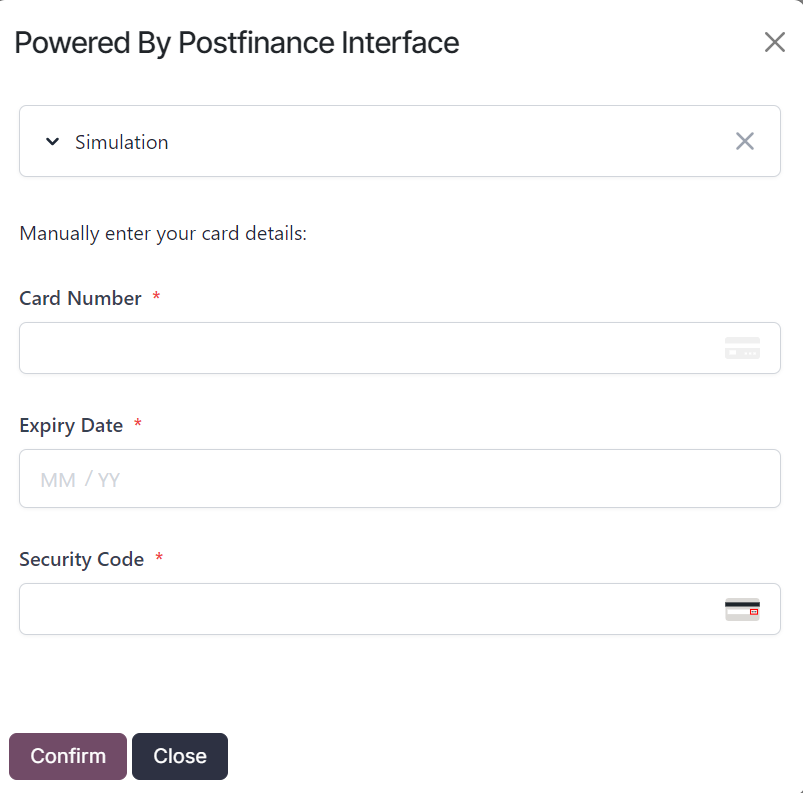The image size is (803, 793).
Task: Click the Powered By Postfinance Interface title
Action: point(234,43)
